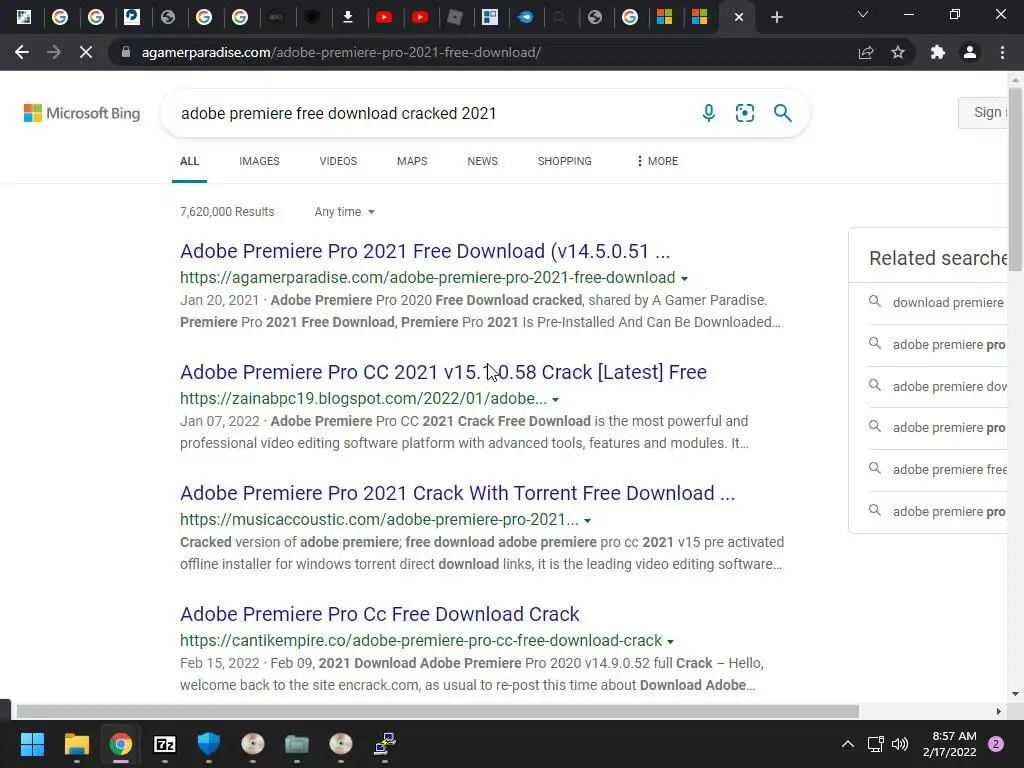
Task: Select the 'adobe premiere free' related search
Action: click(x=950, y=470)
